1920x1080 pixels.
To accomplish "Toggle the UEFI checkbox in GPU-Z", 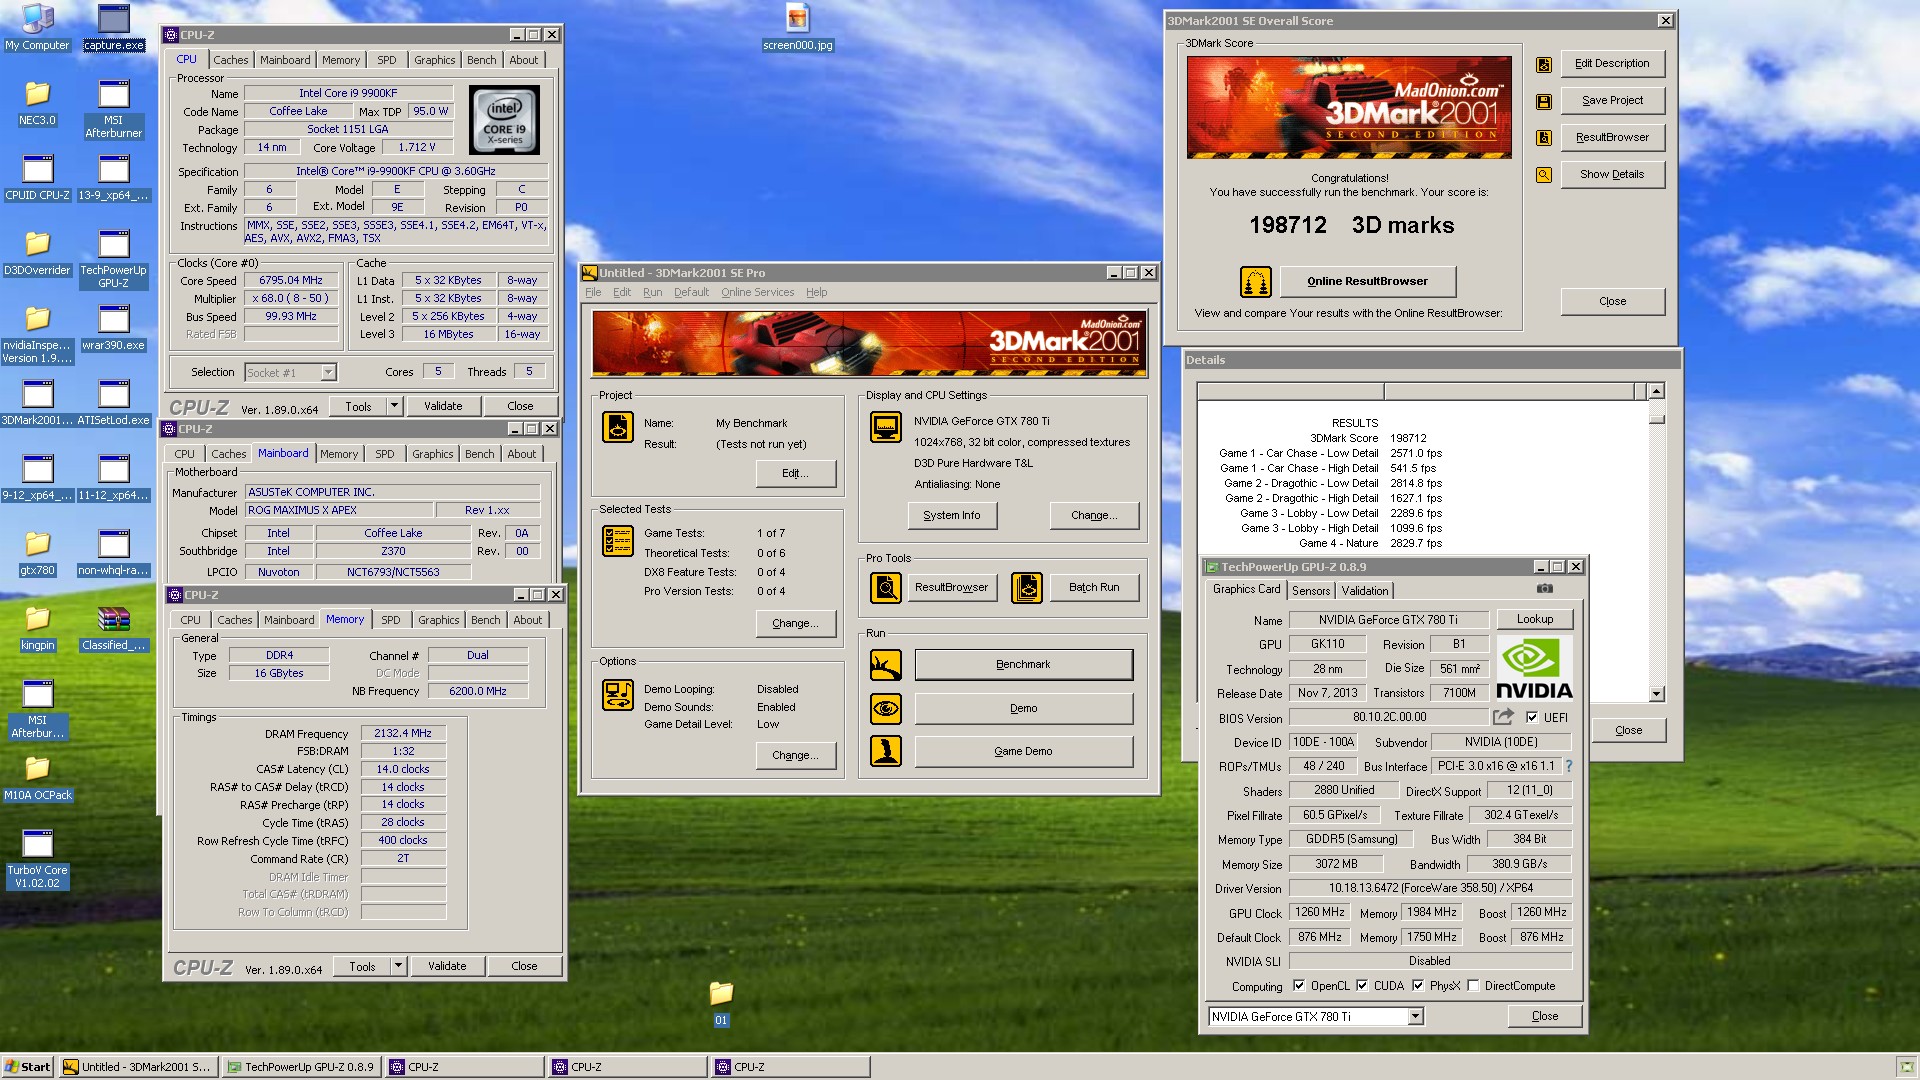I will [x=1532, y=717].
